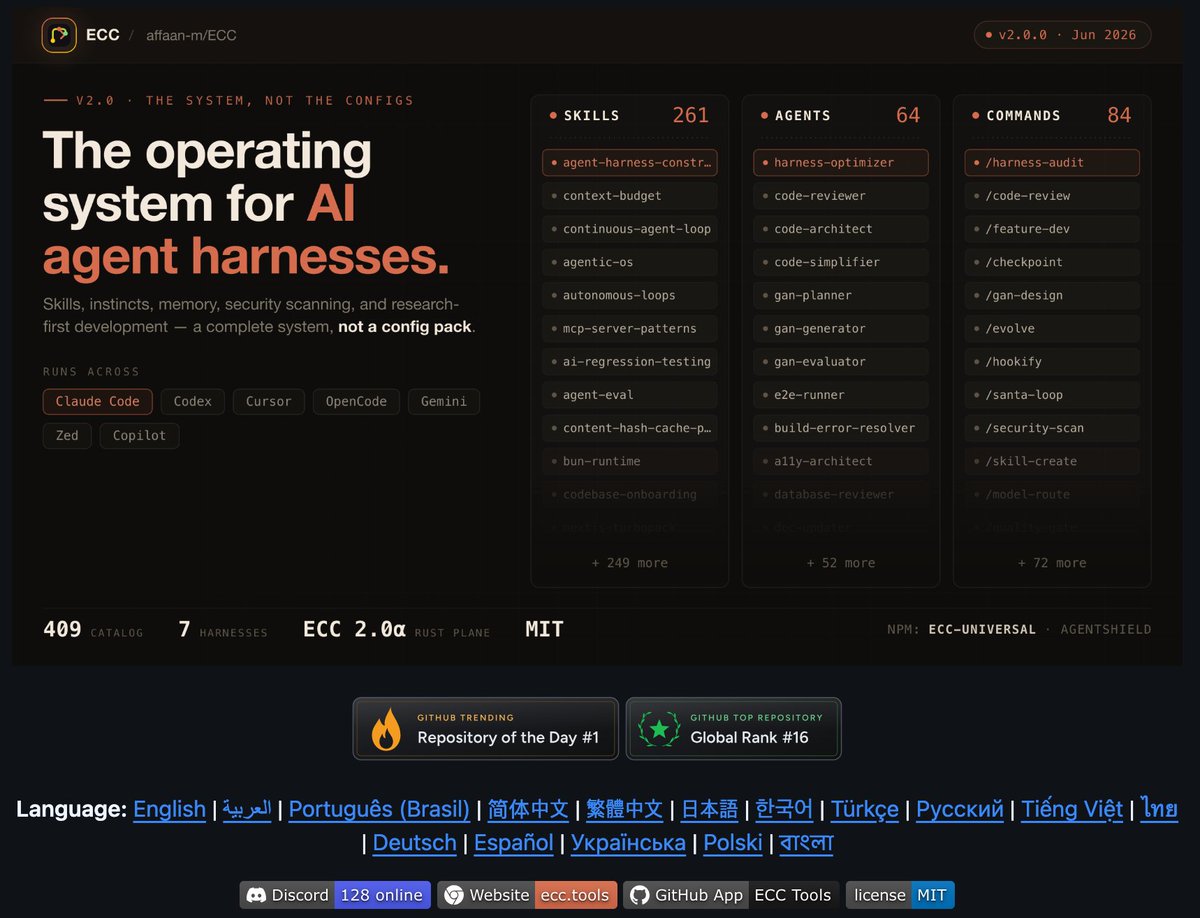Click the AGENTSHIELD label
Screen dimensions: 1200x918
(1106, 629)
